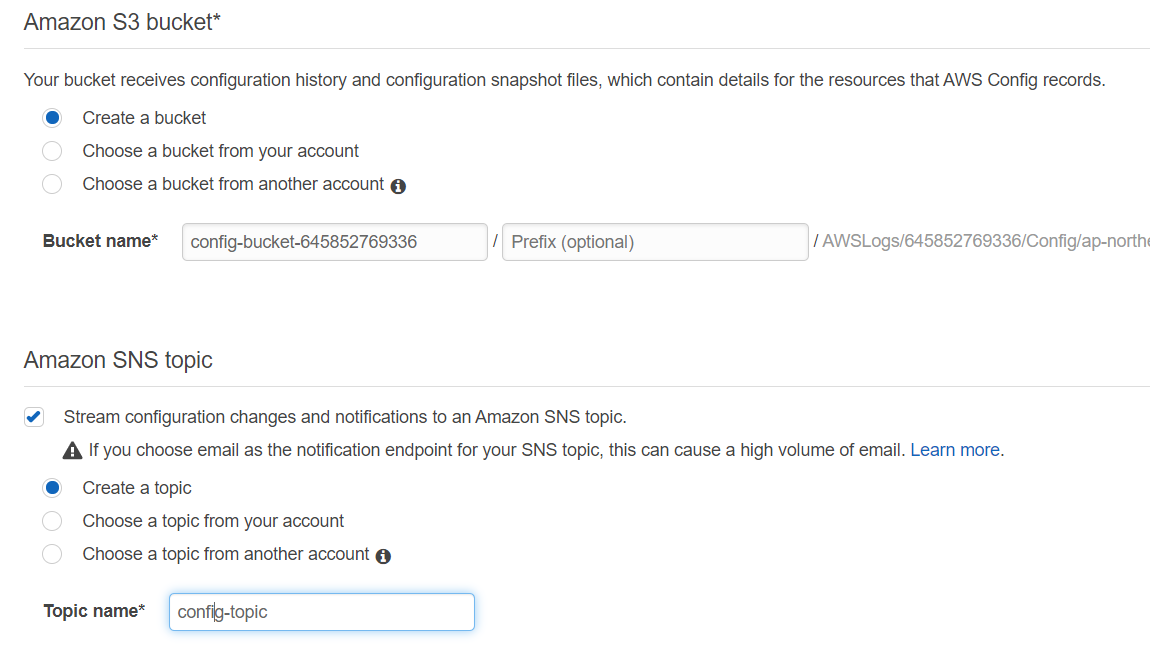The width and height of the screenshot is (1150, 667).
Task: Select Choose a topic from another account radio
Action: click(x=52, y=554)
